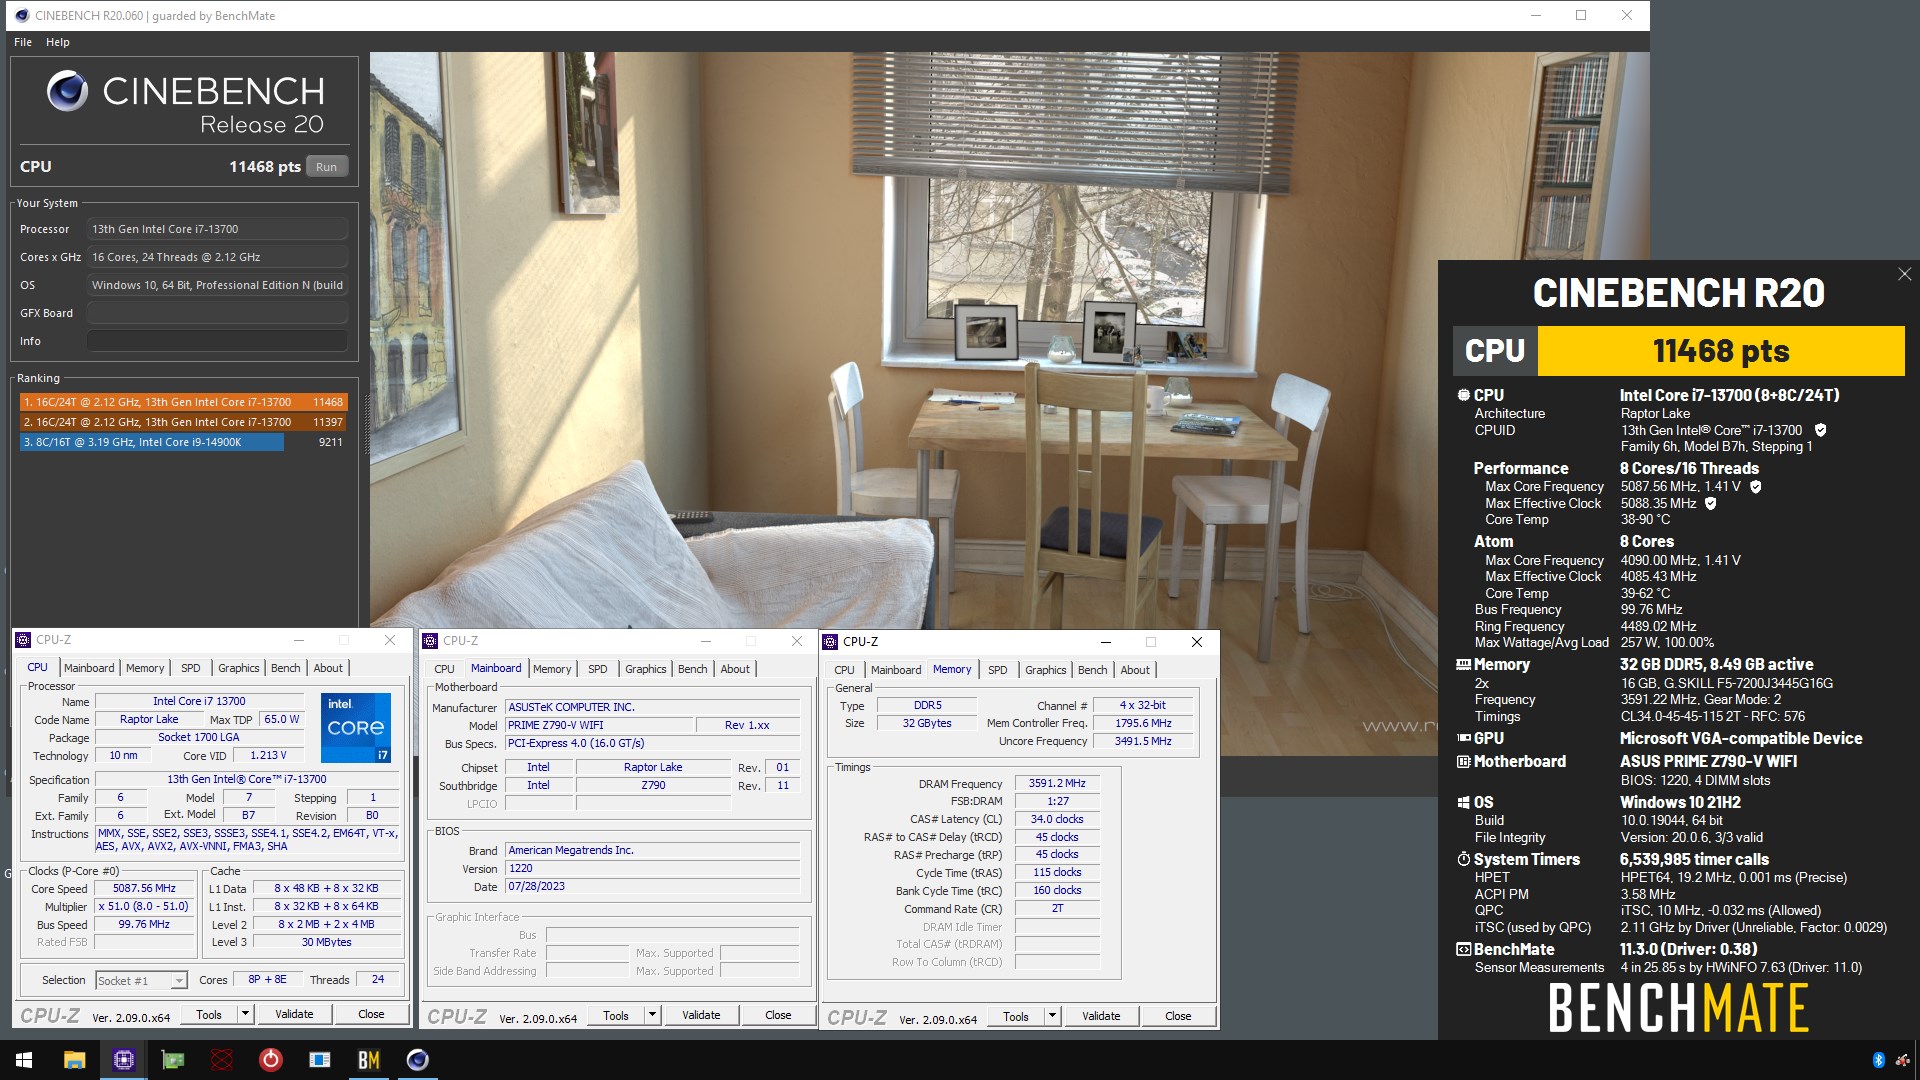1920x1080 pixels.
Task: Switch to Mainboard tab in CPU-Z CPU window
Action: [89, 668]
